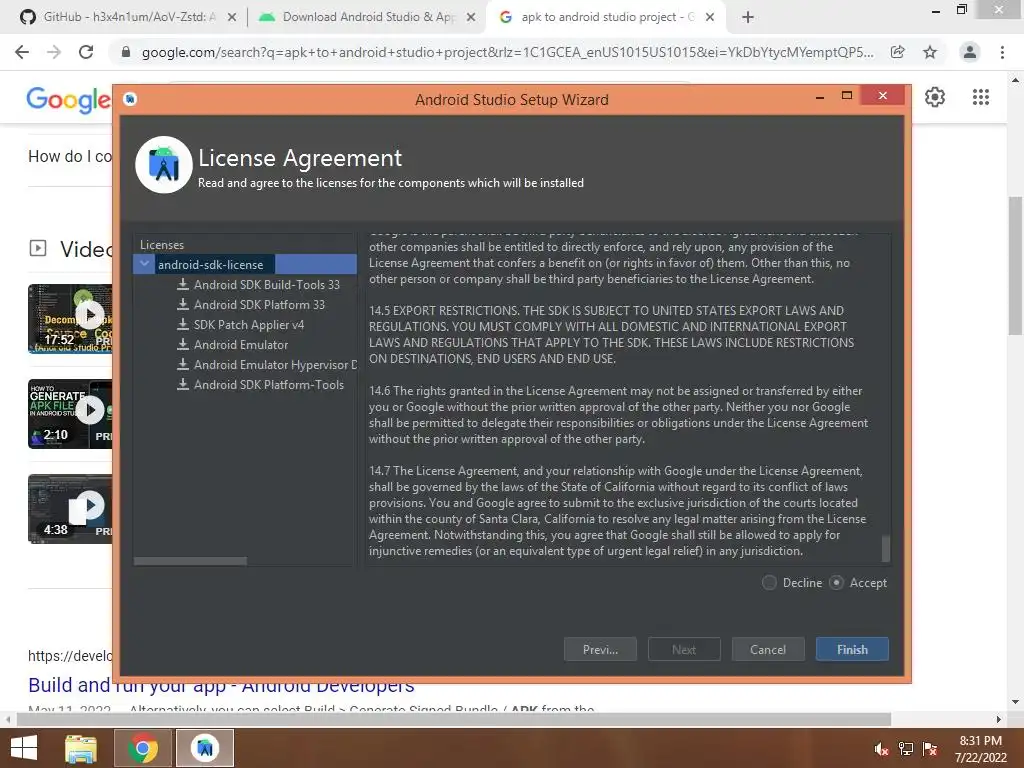Screen dimensions: 1024x768
Task: Collapse the android-sdk-license tree node
Action: pyautogui.click(x=145, y=264)
